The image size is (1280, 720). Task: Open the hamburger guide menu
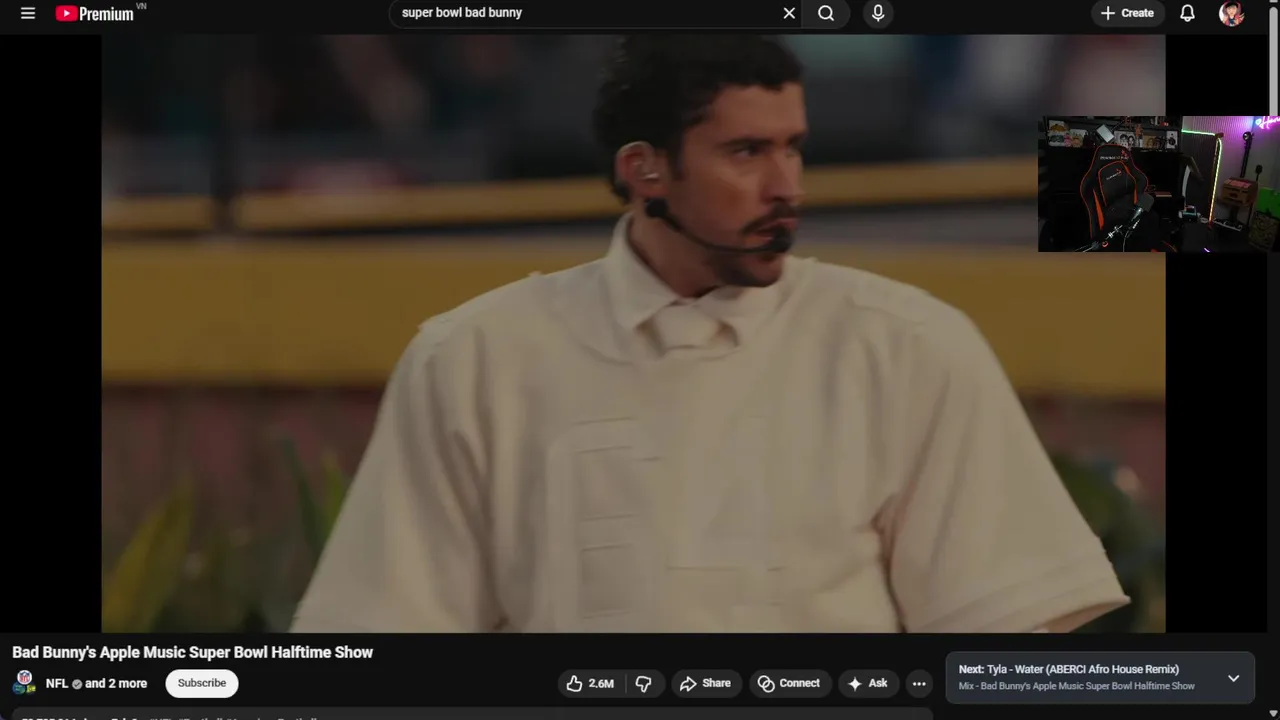[28, 13]
